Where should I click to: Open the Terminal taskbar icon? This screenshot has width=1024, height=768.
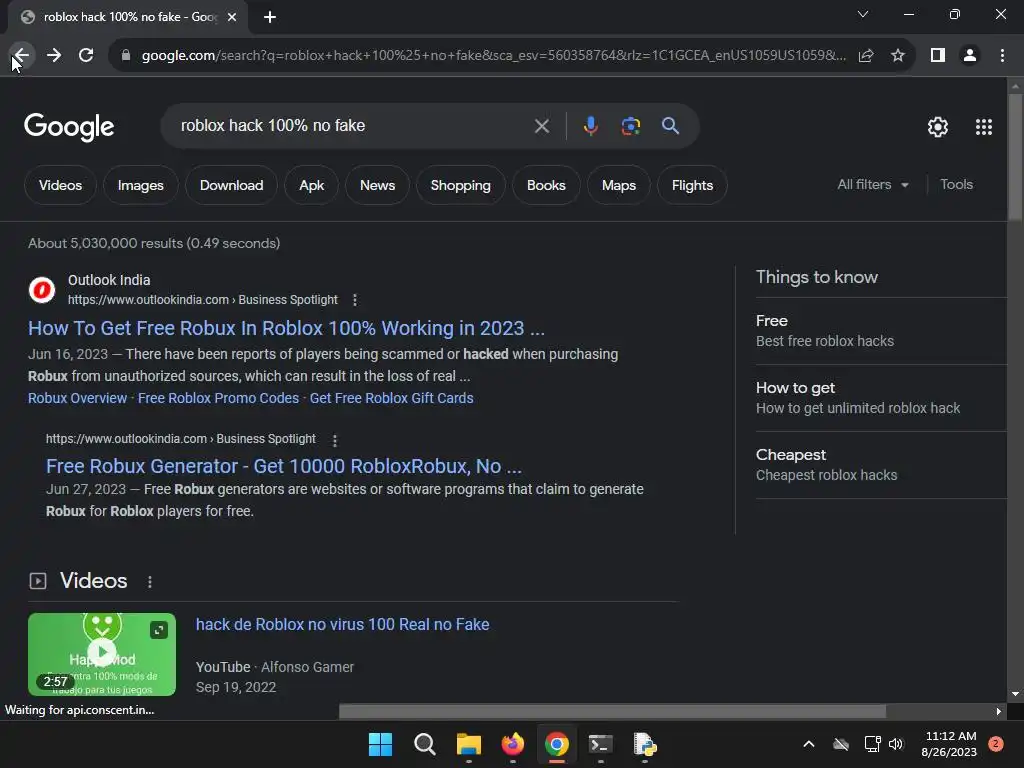600,744
